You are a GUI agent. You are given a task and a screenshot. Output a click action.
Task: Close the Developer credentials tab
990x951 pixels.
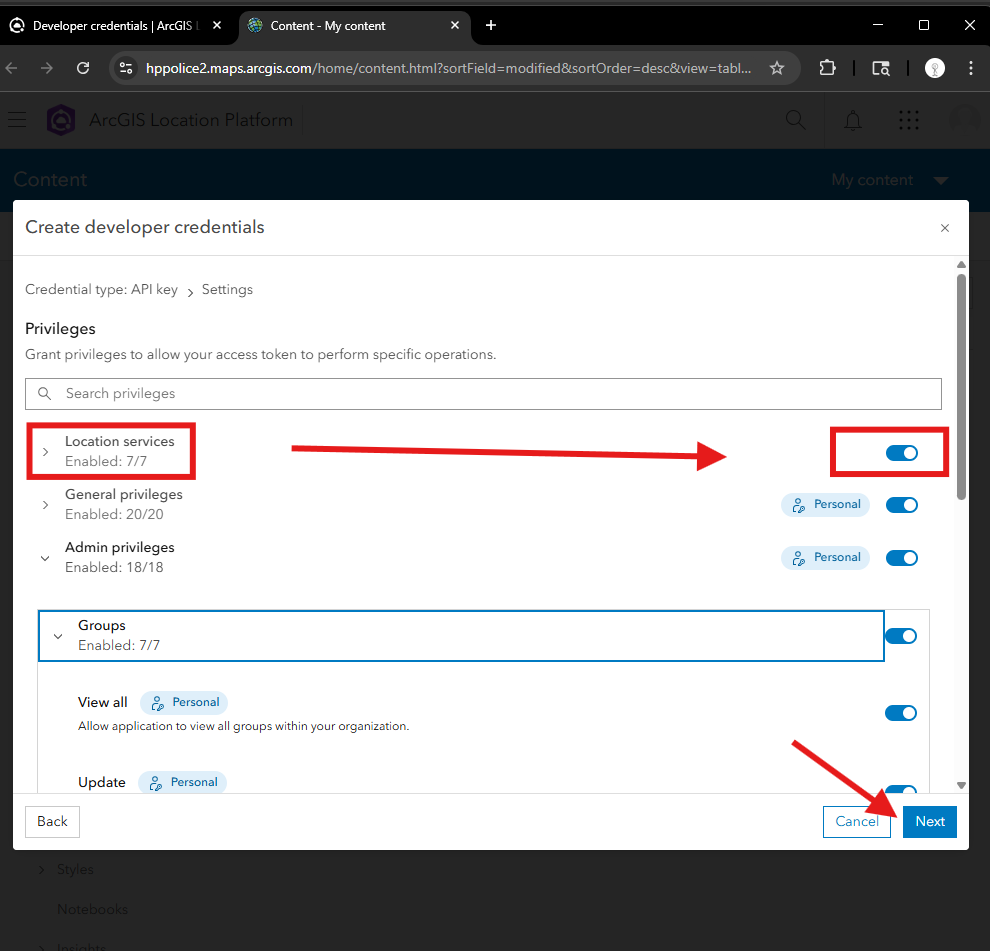click(x=217, y=25)
